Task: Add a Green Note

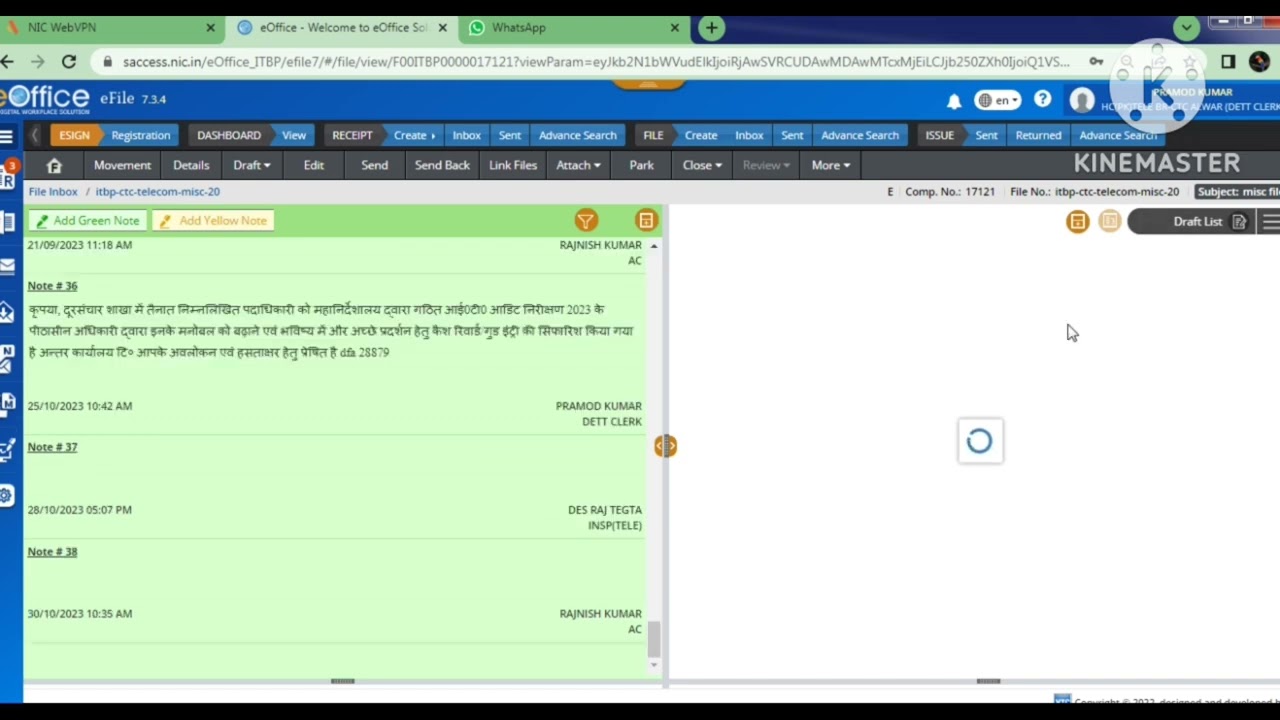Action: pos(87,221)
